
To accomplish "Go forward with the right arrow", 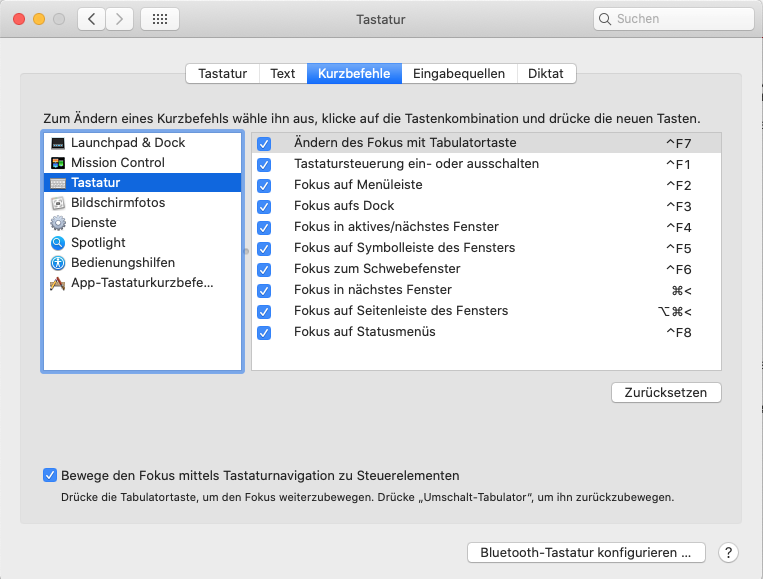I will [x=119, y=19].
